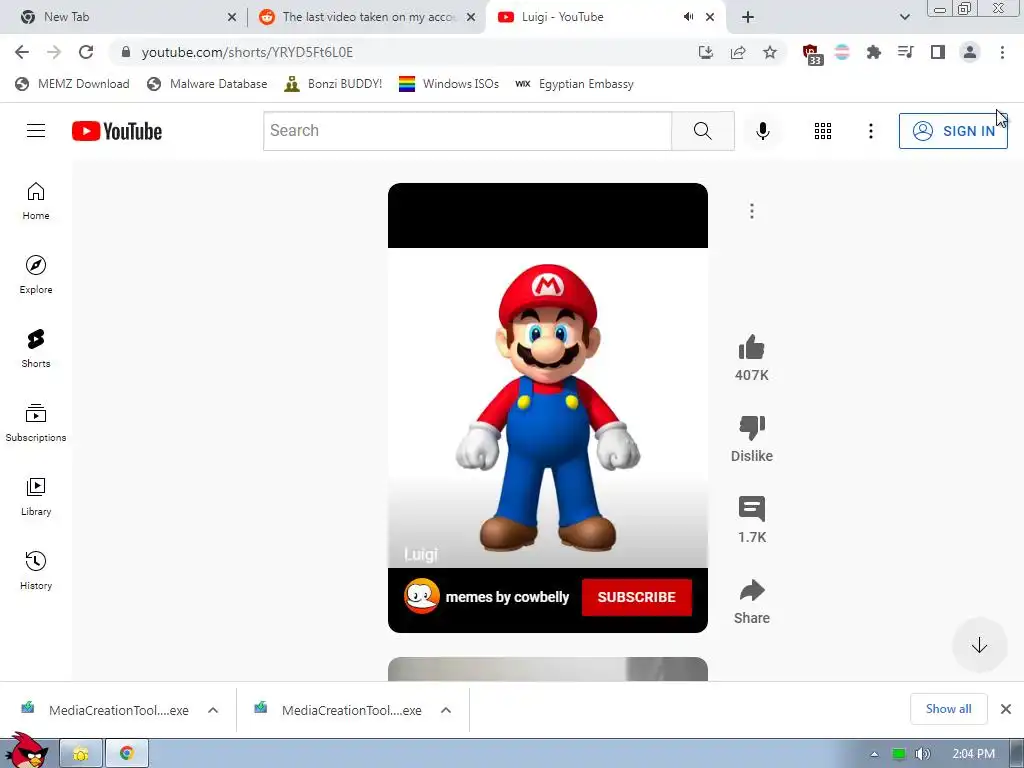Open comments with 1.7K count
This screenshot has width=1024, height=768.
coord(752,509)
